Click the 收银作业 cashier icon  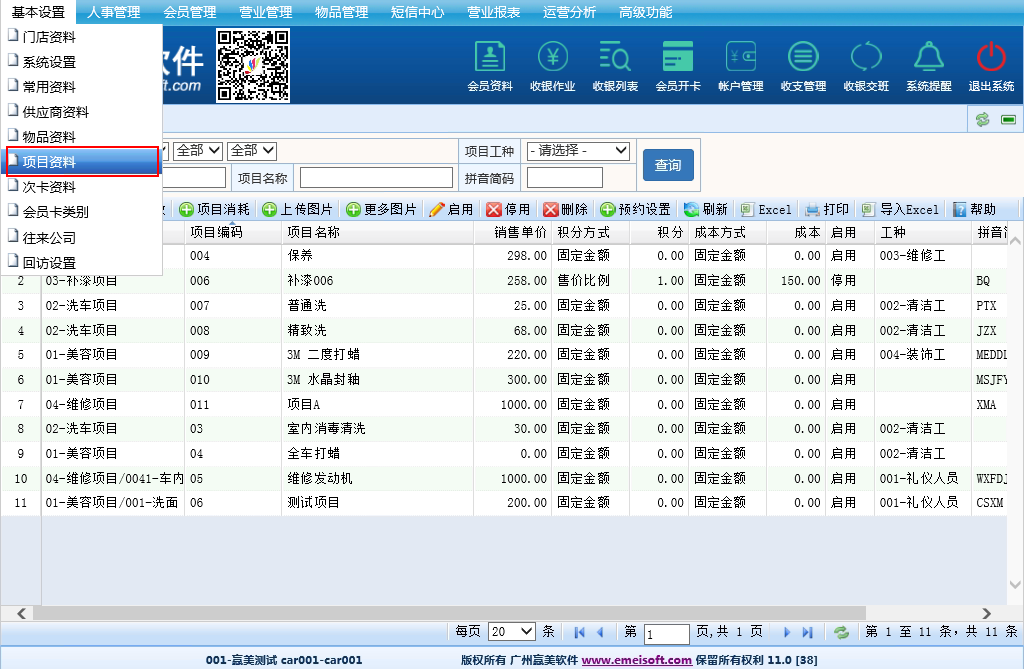pos(552,57)
